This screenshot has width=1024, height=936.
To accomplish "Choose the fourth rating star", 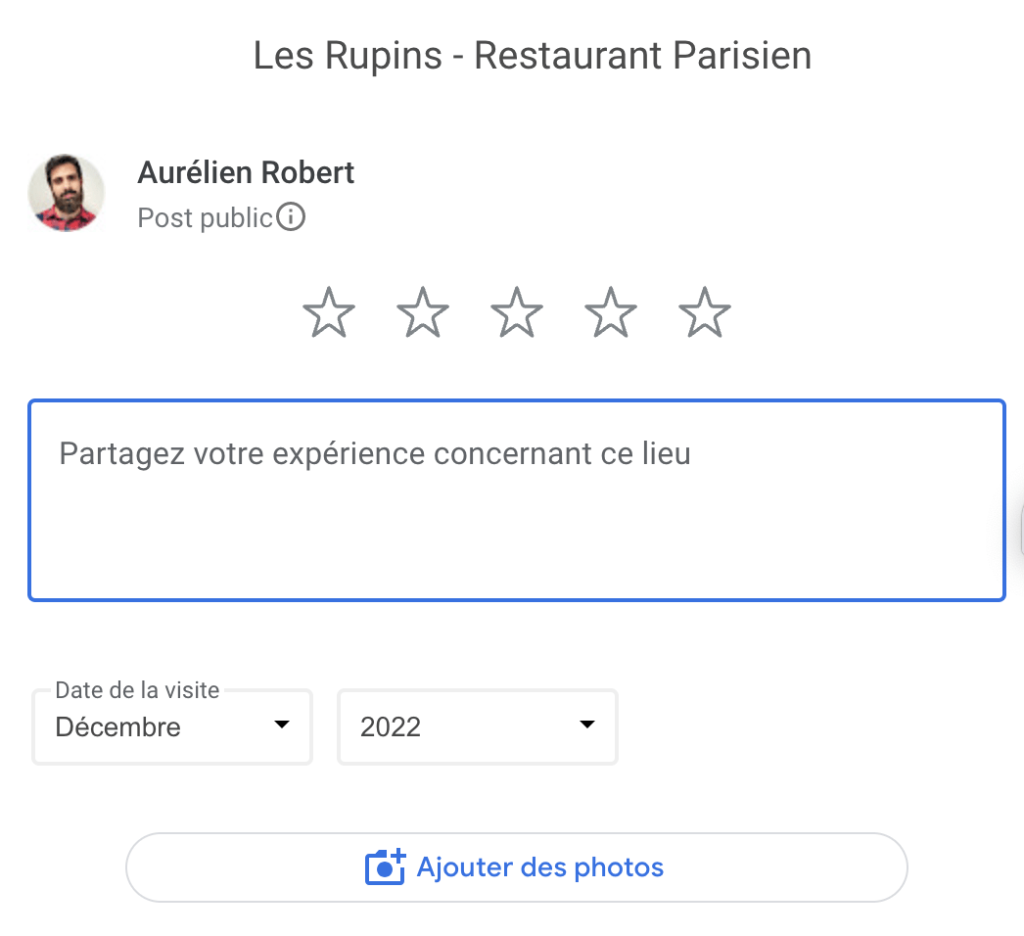I will pos(611,312).
